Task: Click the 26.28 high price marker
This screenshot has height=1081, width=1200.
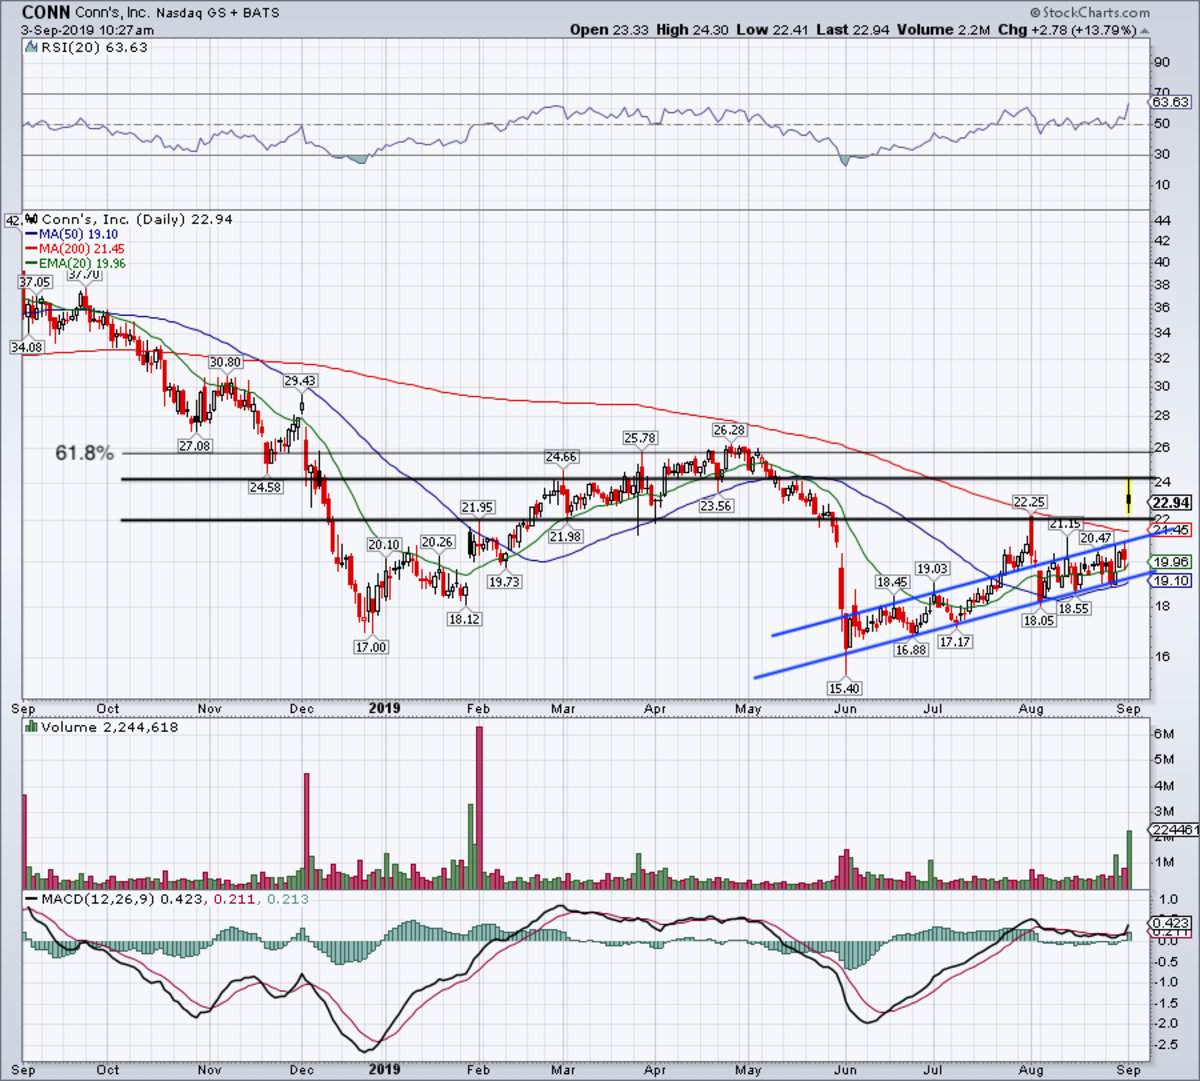Action: tap(728, 430)
